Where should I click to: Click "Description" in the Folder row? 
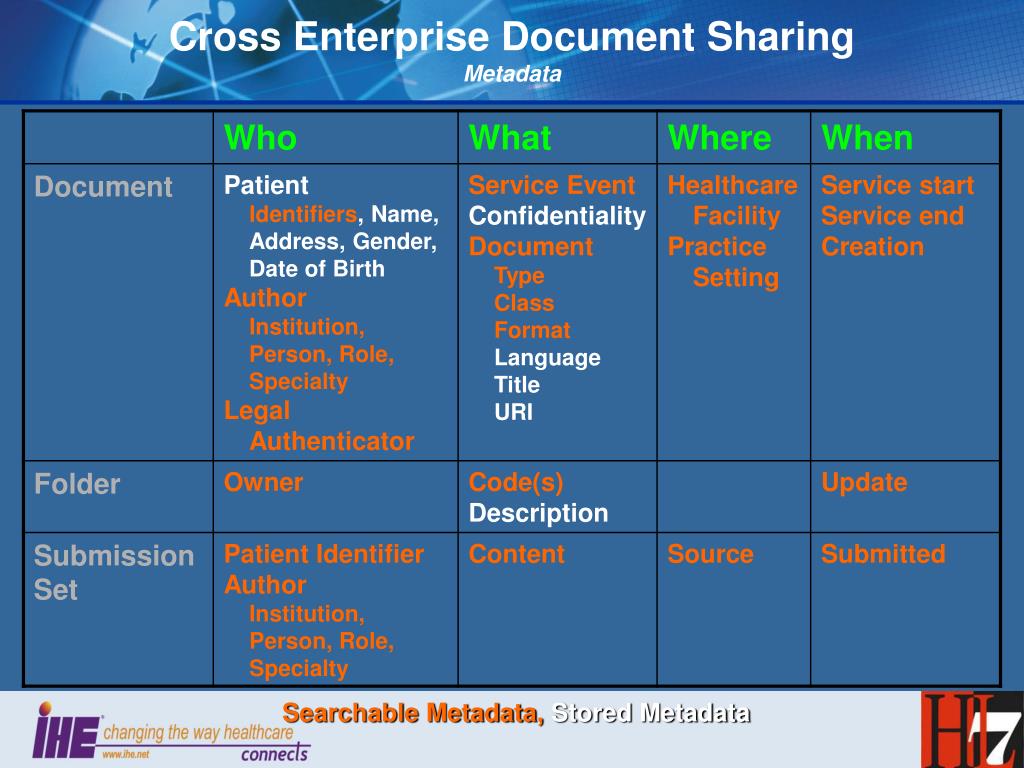point(539,514)
